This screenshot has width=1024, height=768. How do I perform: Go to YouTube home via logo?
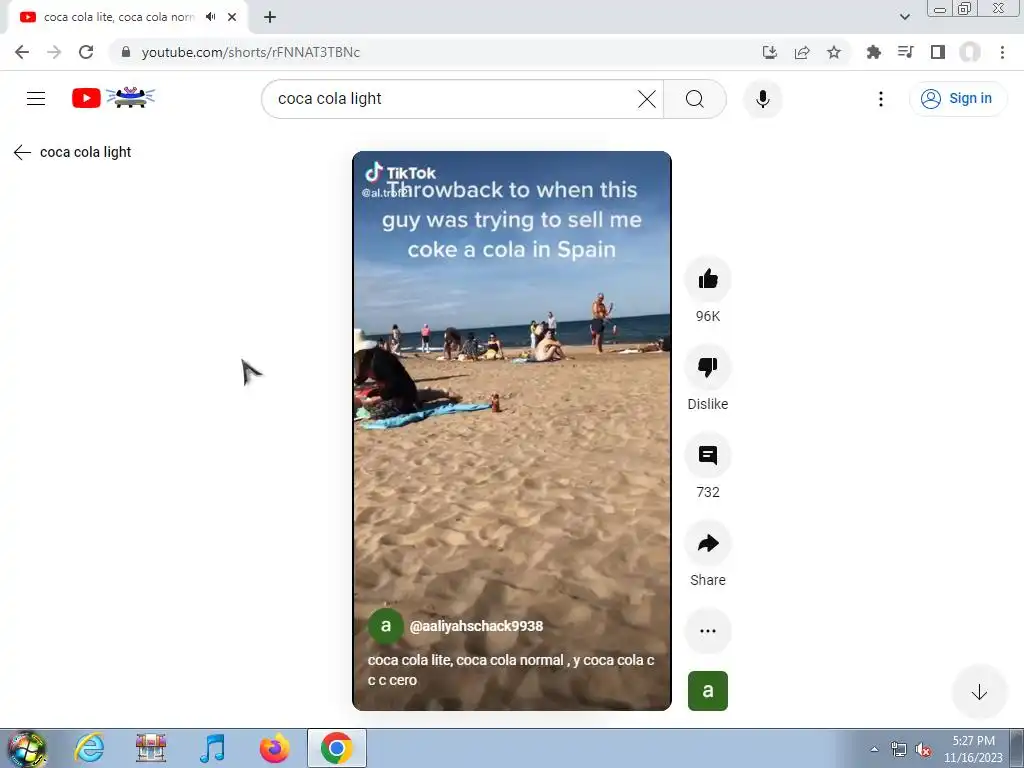(114, 98)
